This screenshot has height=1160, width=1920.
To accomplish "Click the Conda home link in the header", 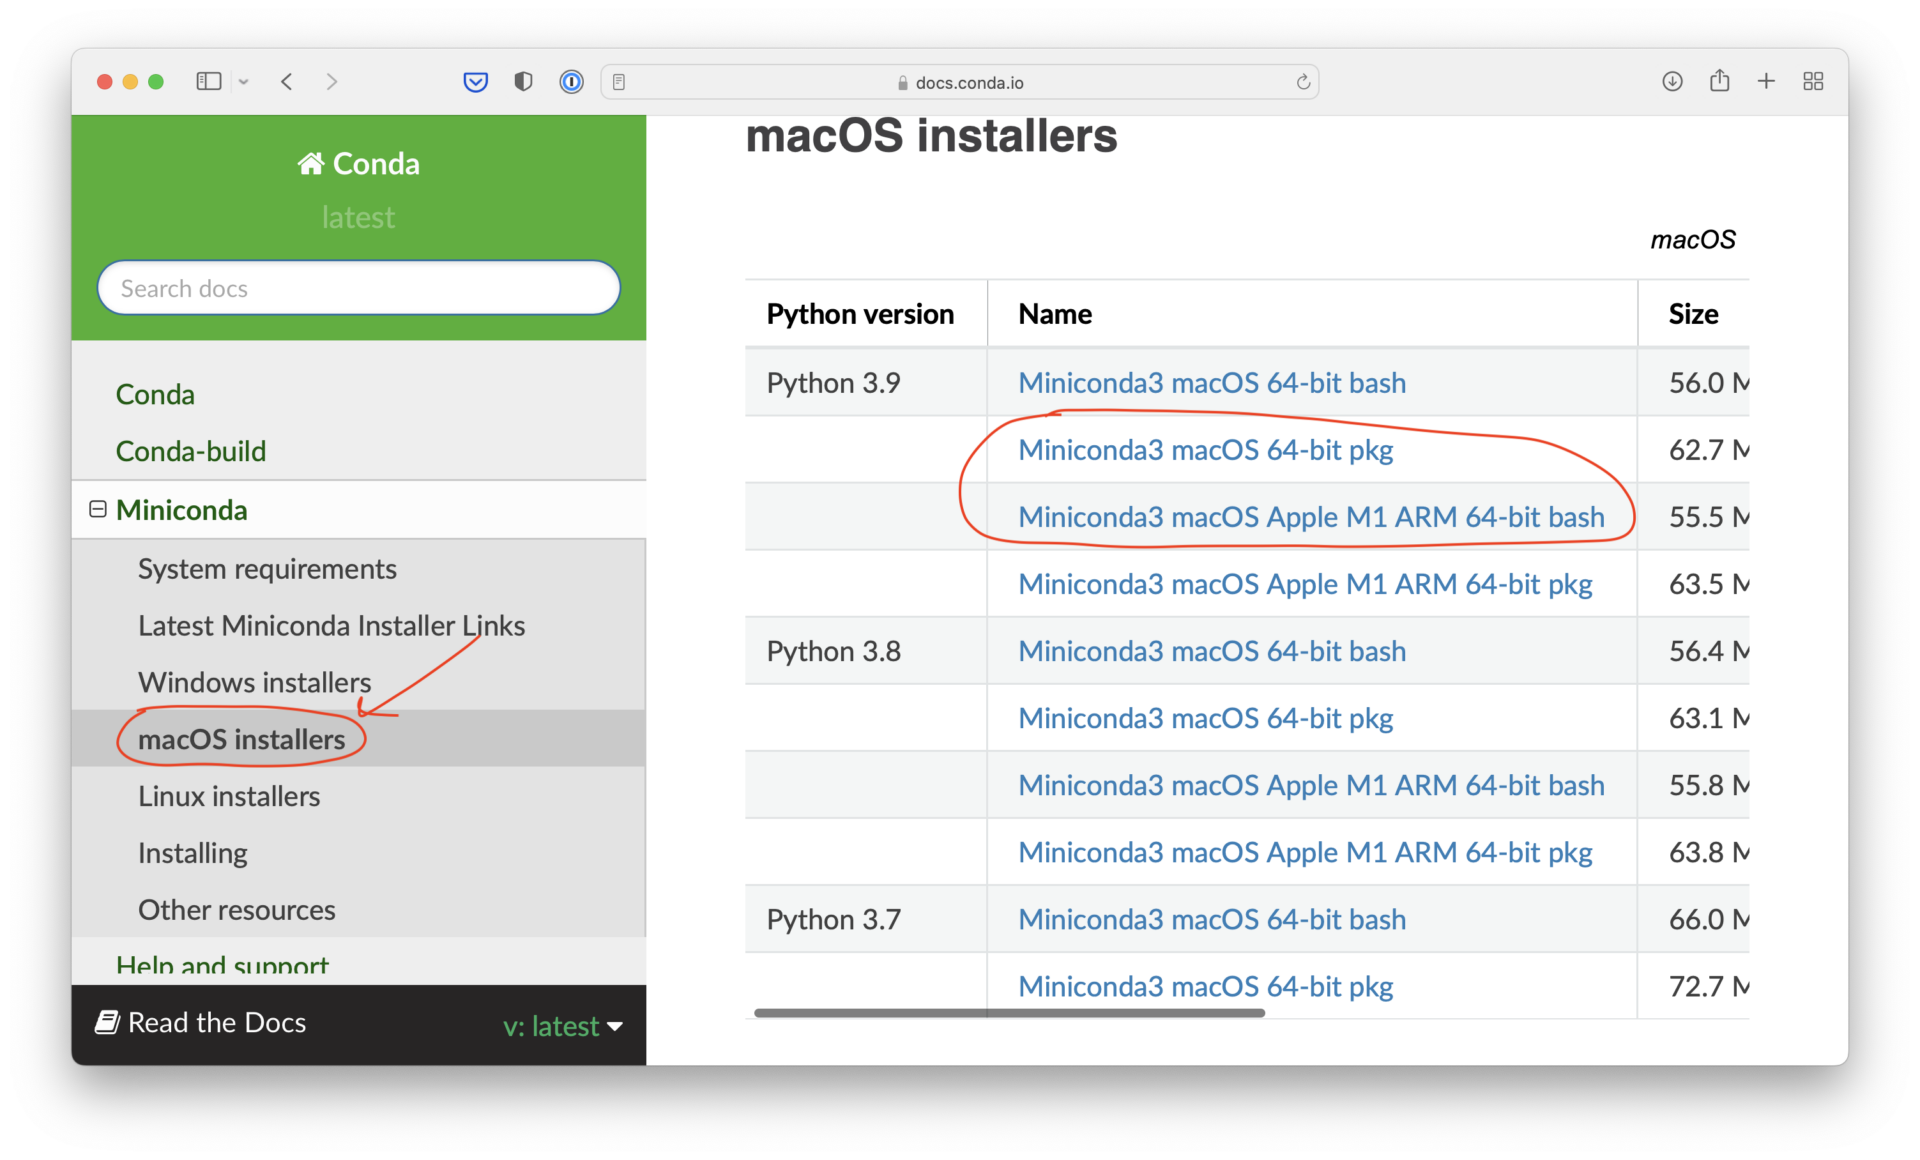I will coord(358,164).
